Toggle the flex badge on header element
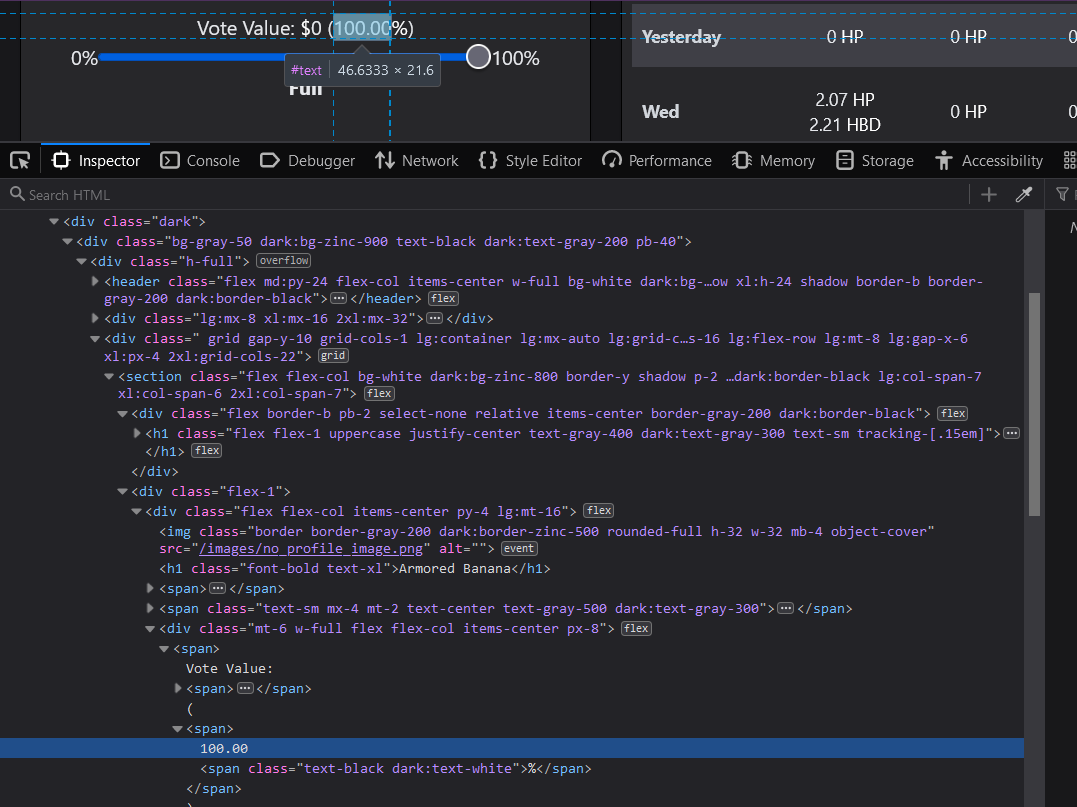 443,298
